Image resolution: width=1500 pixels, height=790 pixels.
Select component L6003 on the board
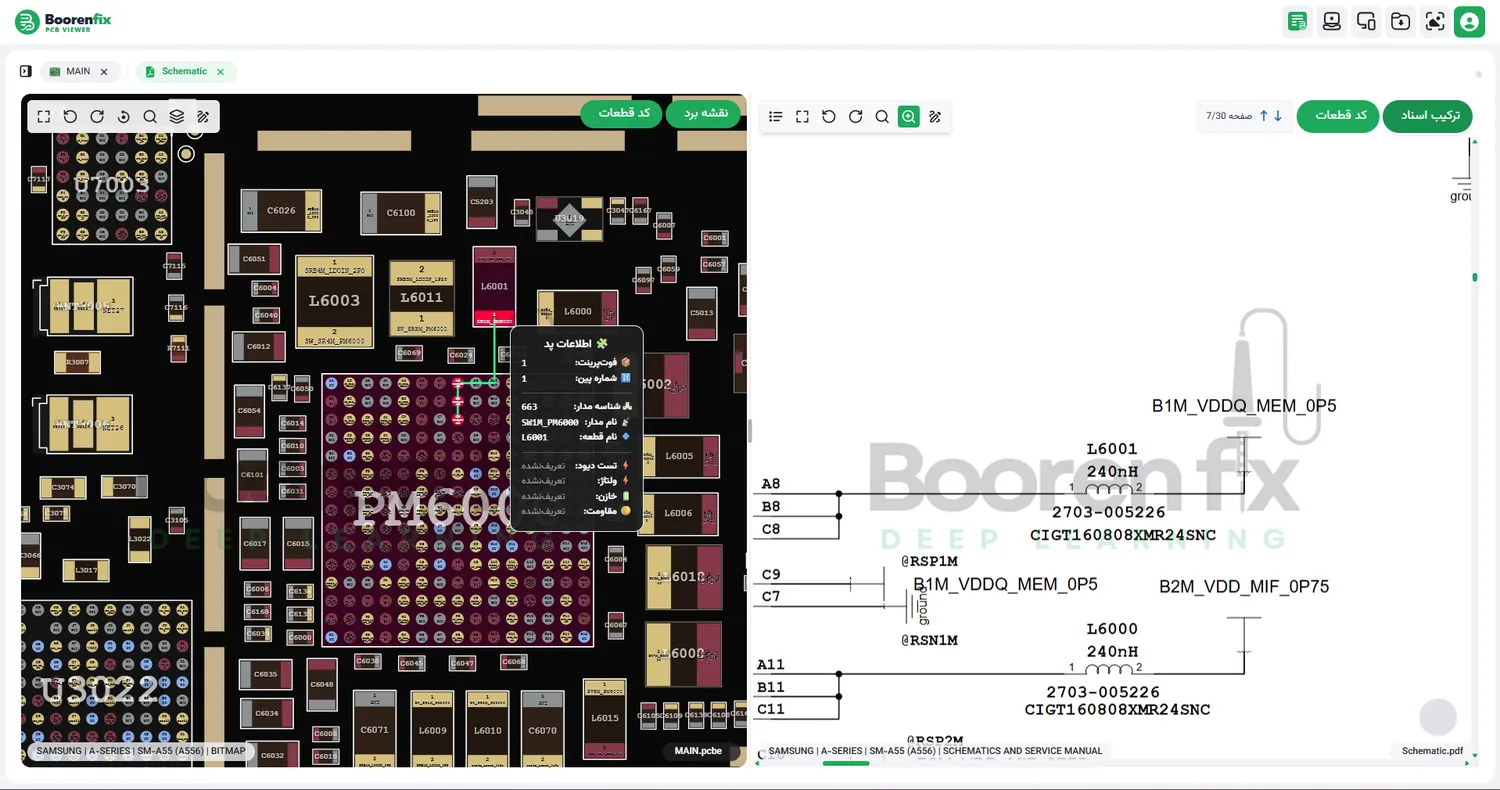[334, 301]
